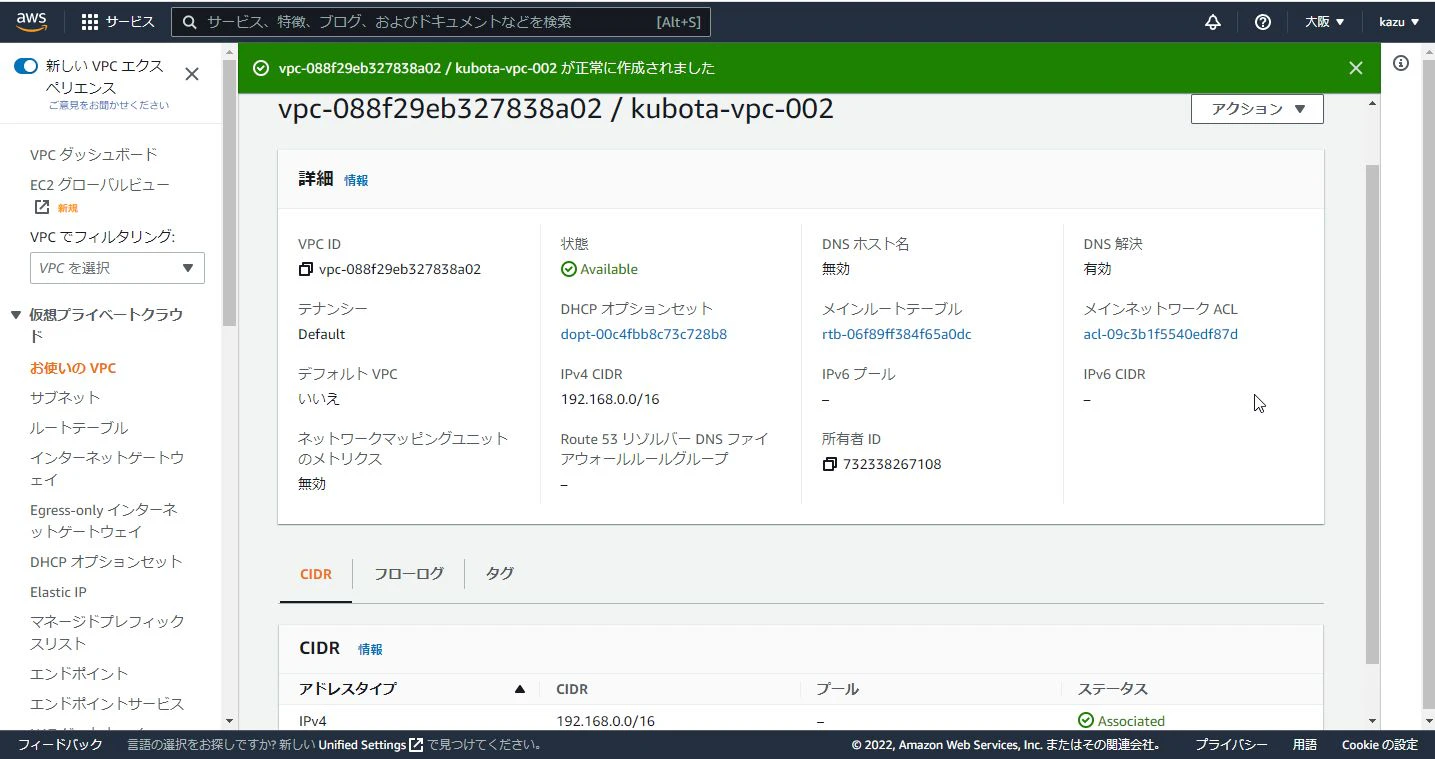Click the IPv4 CIDR value 192.168.0.0/16 in details
The image size is (1435, 759).
point(610,399)
